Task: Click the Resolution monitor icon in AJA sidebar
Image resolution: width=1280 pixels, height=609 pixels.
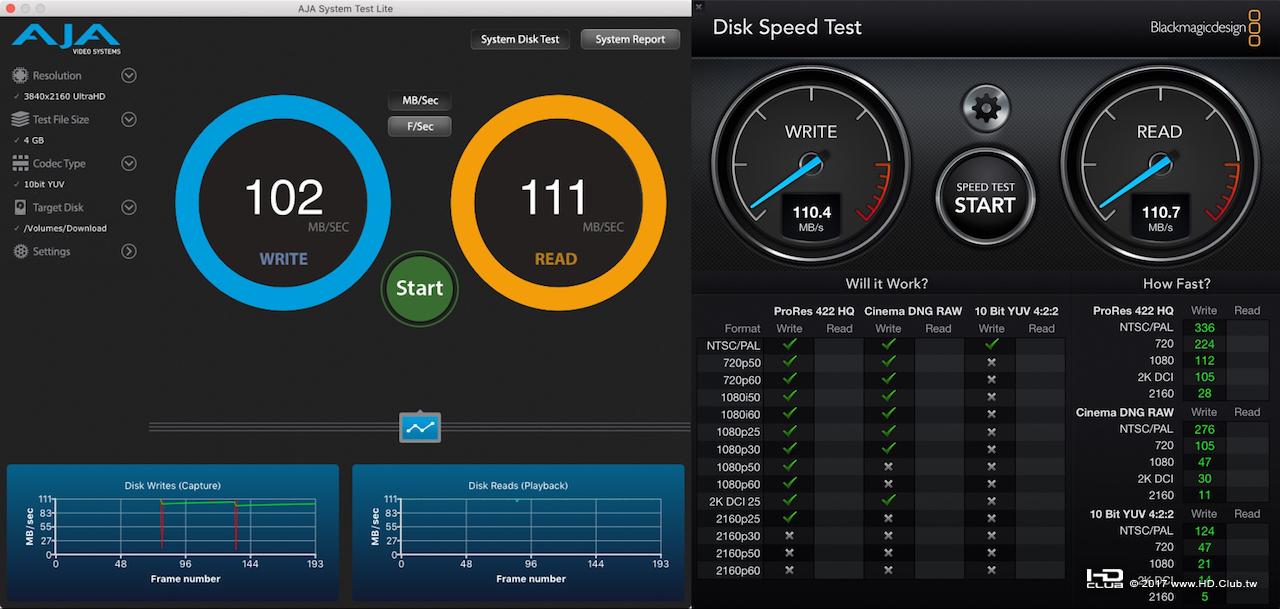Action: tap(20, 76)
